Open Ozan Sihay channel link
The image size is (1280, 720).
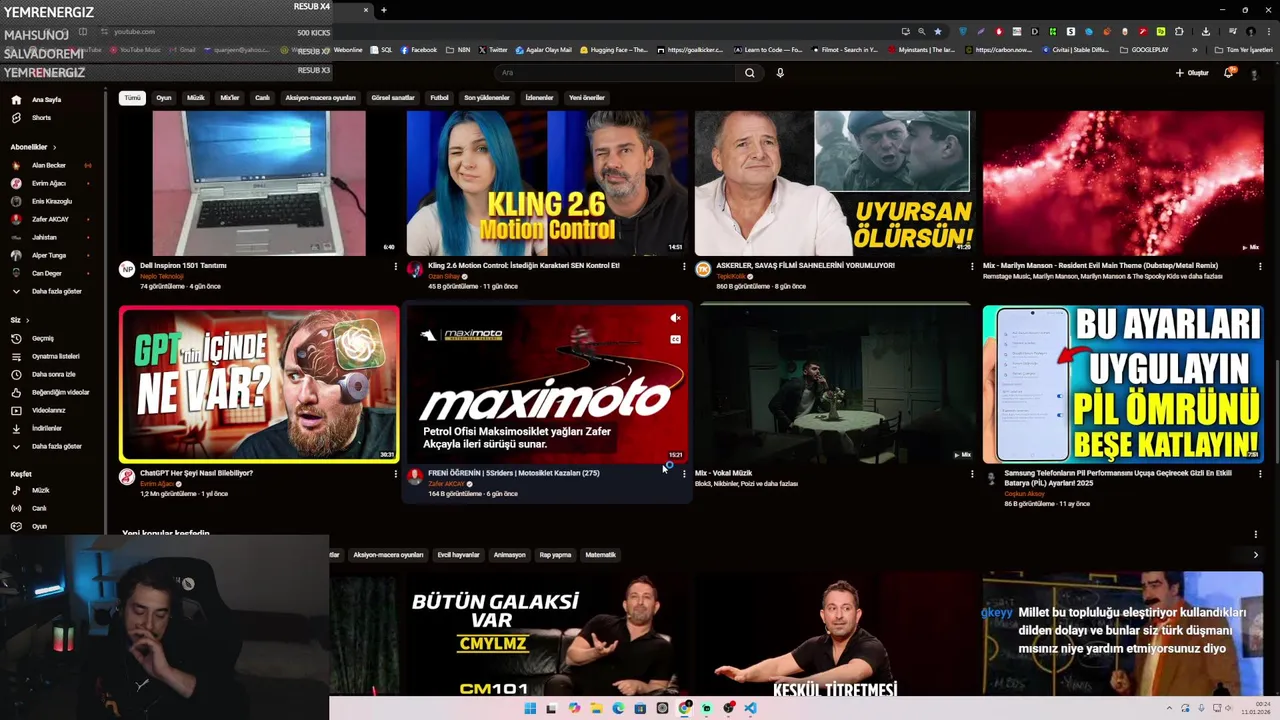pyautogui.click(x=444, y=276)
